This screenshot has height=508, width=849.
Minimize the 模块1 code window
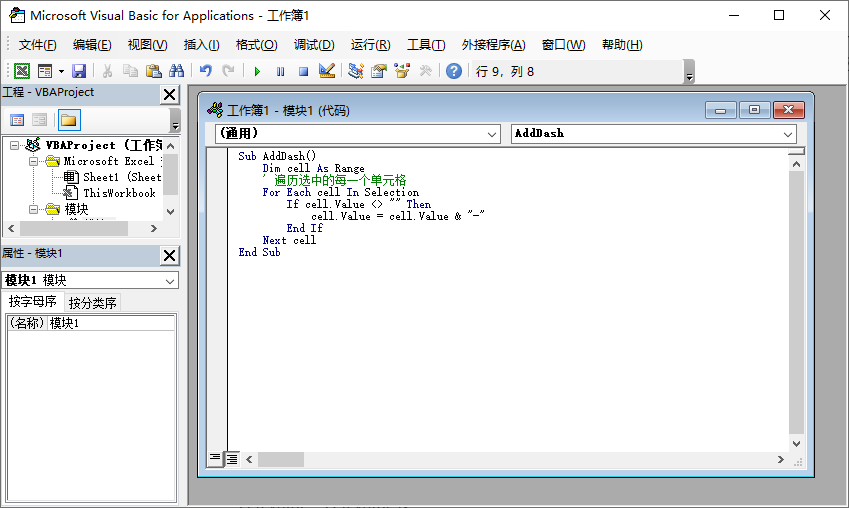click(720, 110)
